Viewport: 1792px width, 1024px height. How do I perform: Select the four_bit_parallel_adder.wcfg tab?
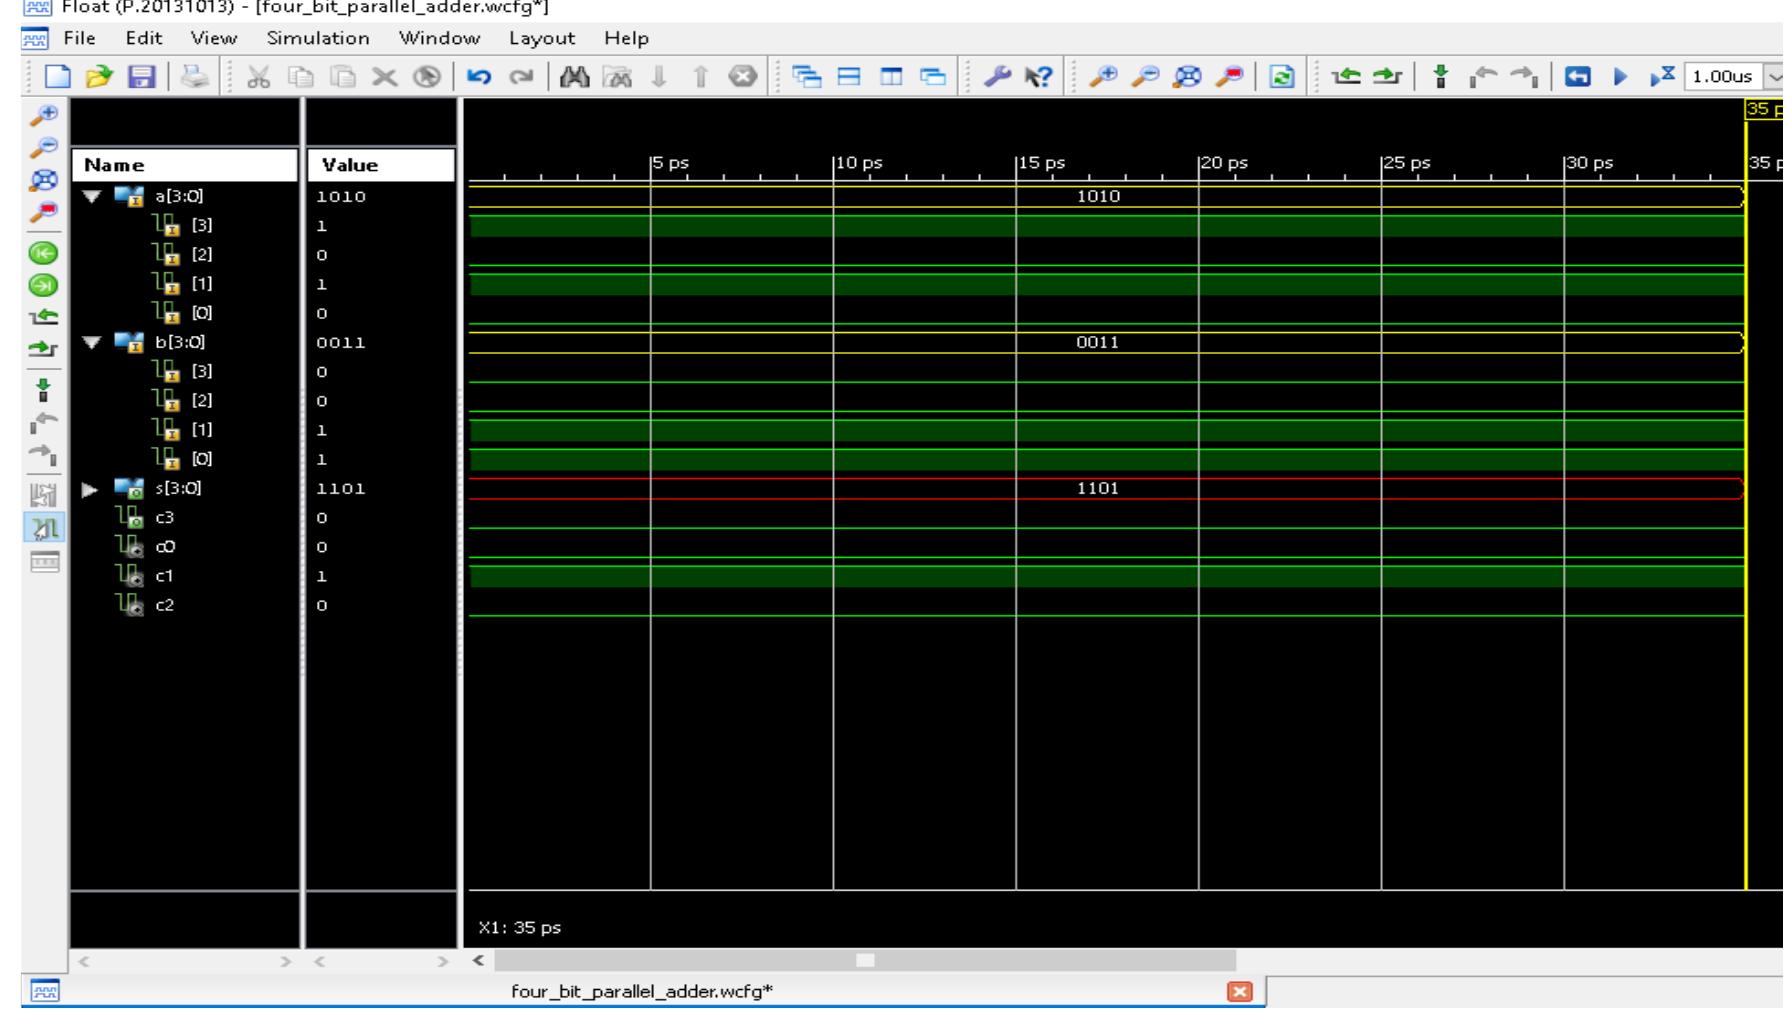click(x=642, y=992)
